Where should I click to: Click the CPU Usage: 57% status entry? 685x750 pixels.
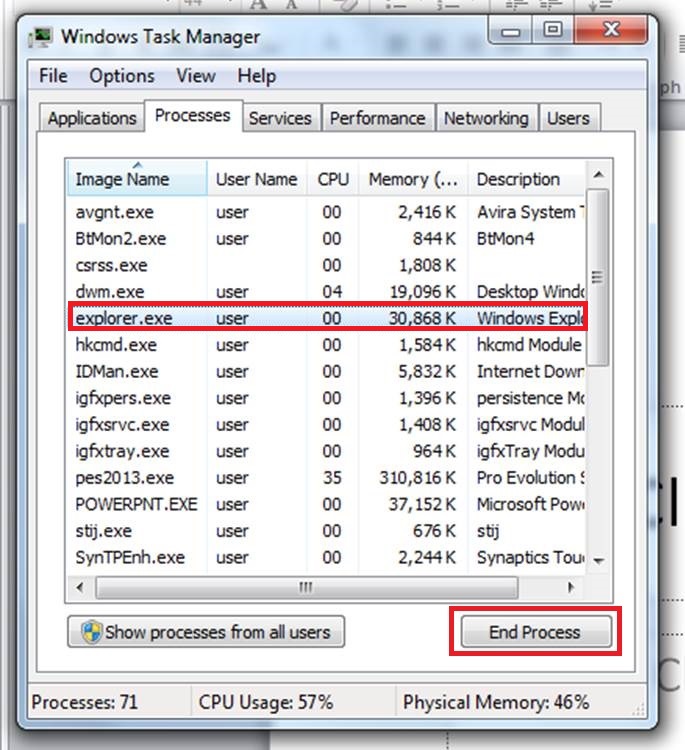pos(266,702)
